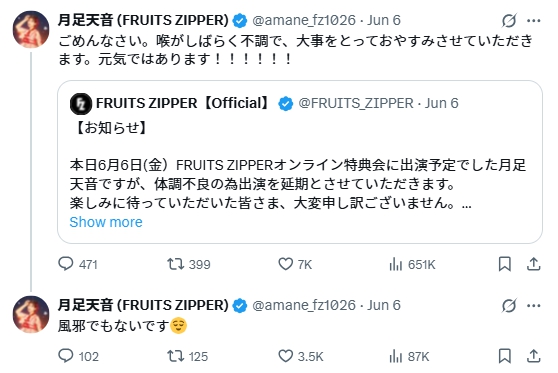The width and height of the screenshot is (558, 373).
Task: Open the @amane_fz1026 handle on first tweet
Action: pyautogui.click(x=304, y=20)
